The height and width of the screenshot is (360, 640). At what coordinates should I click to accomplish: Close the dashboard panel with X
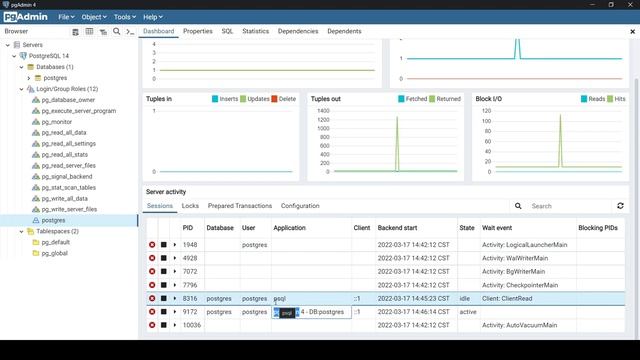pyautogui.click(x=632, y=31)
